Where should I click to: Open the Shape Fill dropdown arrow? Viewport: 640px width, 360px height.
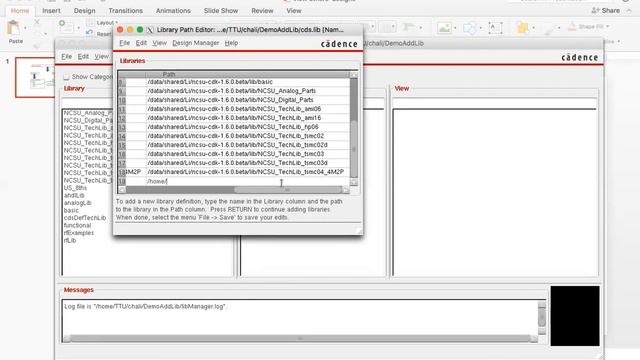click(608, 27)
